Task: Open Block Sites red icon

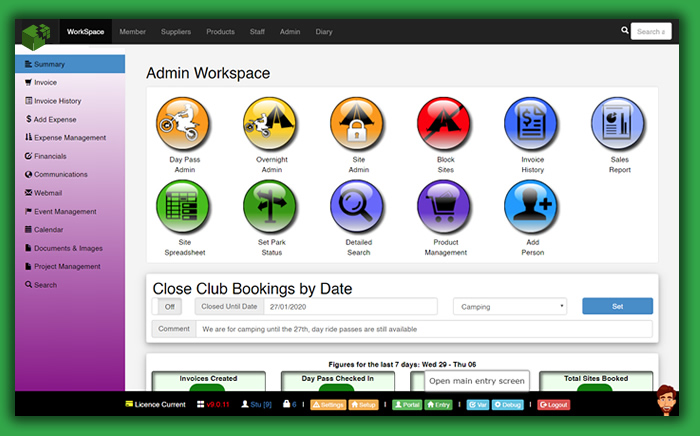Action: coord(444,124)
